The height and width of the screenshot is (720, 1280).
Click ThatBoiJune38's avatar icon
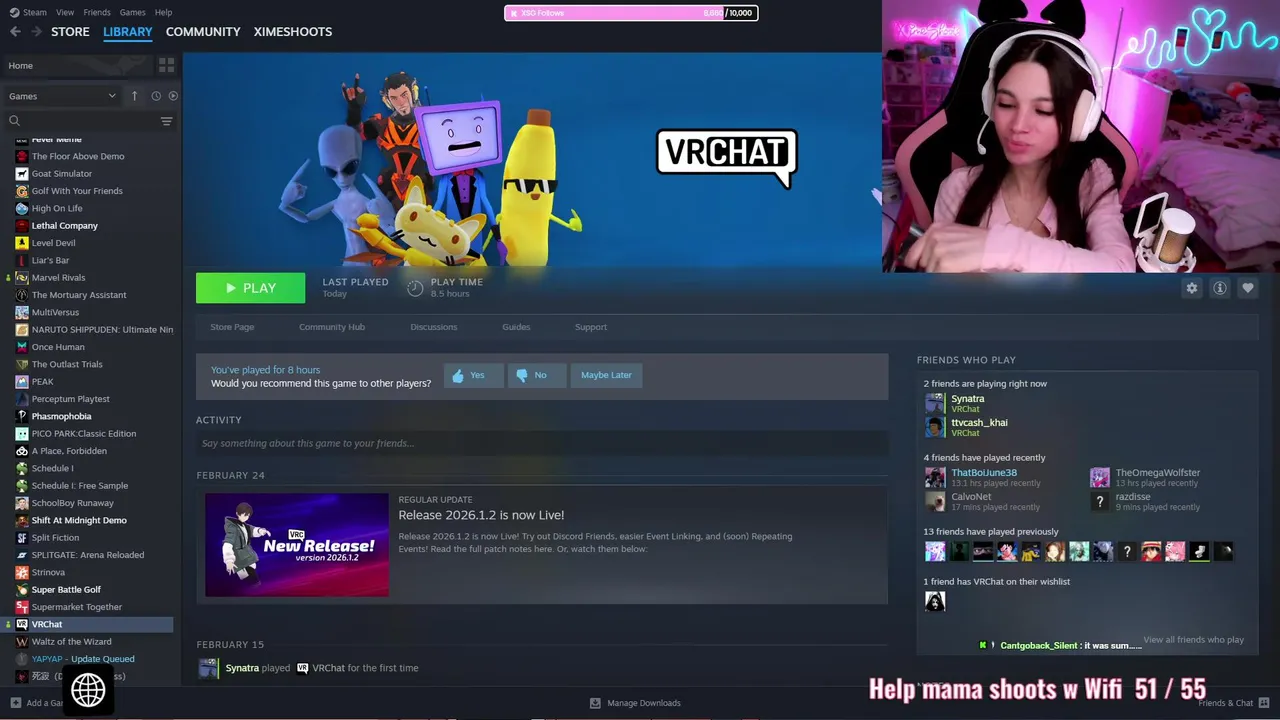[x=935, y=477]
